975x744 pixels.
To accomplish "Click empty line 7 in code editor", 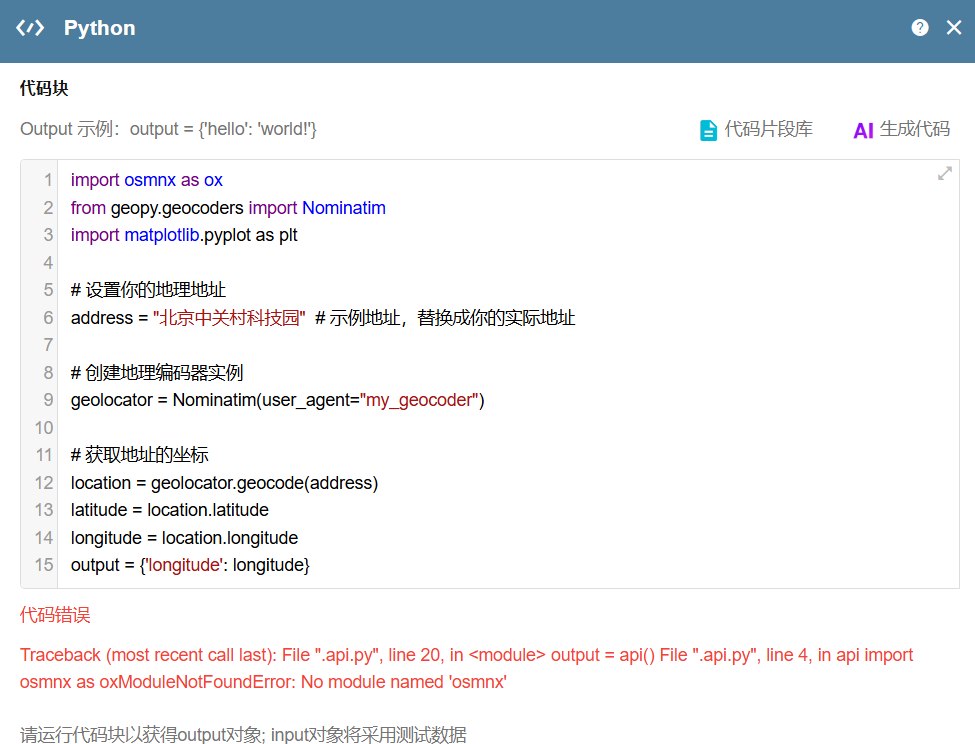I will (x=508, y=345).
